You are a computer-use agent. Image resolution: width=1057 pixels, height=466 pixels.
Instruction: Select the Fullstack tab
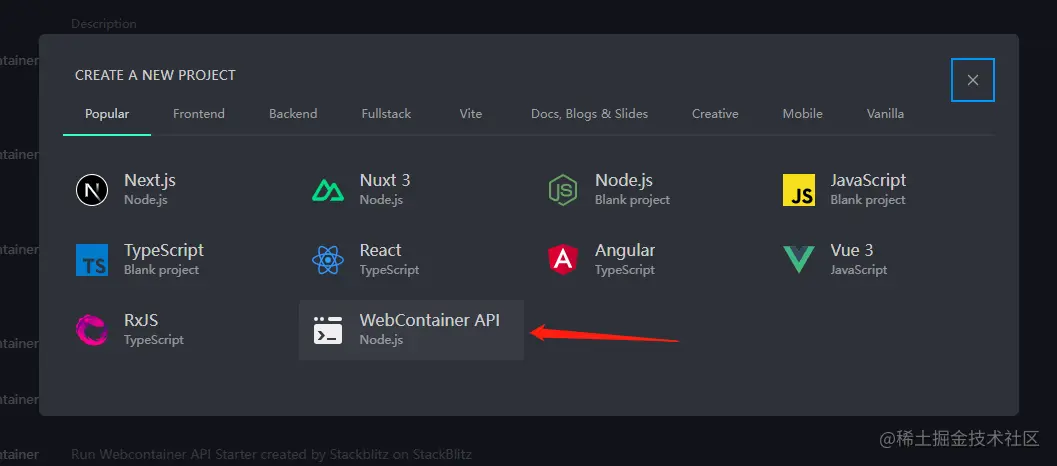coord(386,114)
